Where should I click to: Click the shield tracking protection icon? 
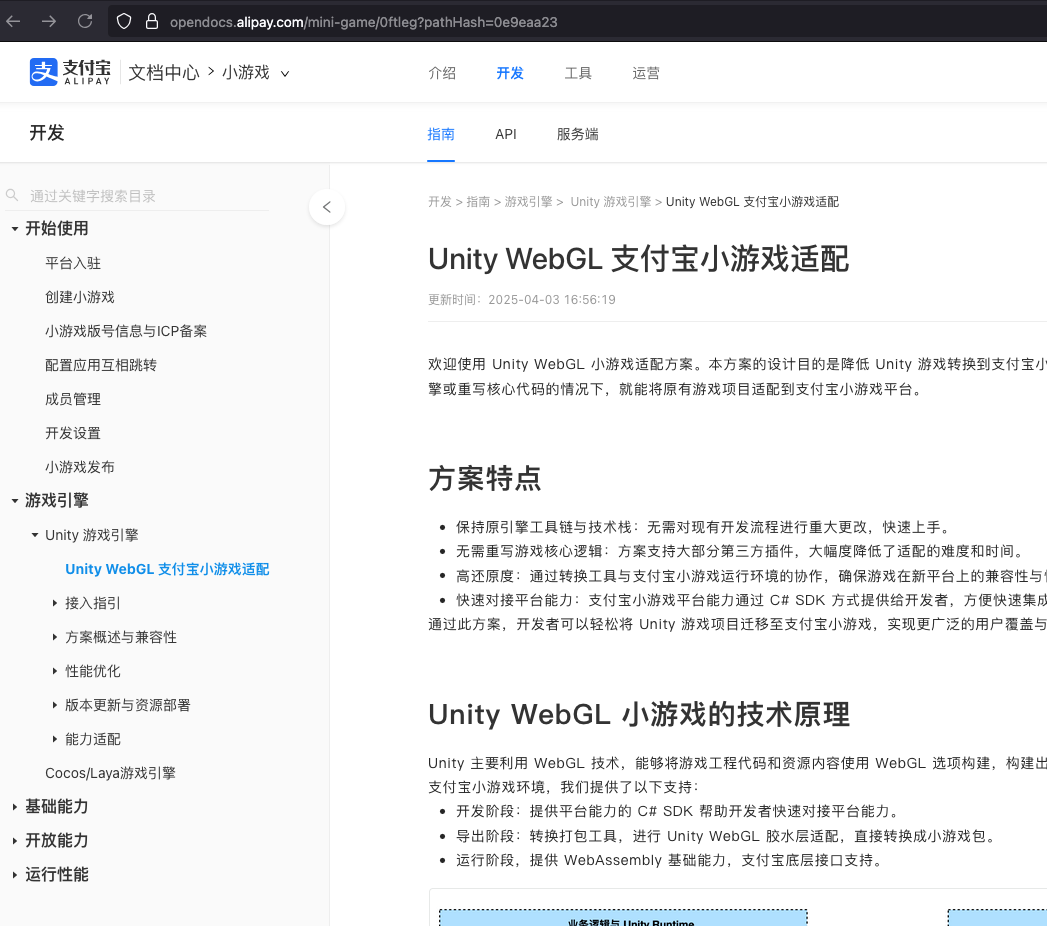click(x=124, y=21)
